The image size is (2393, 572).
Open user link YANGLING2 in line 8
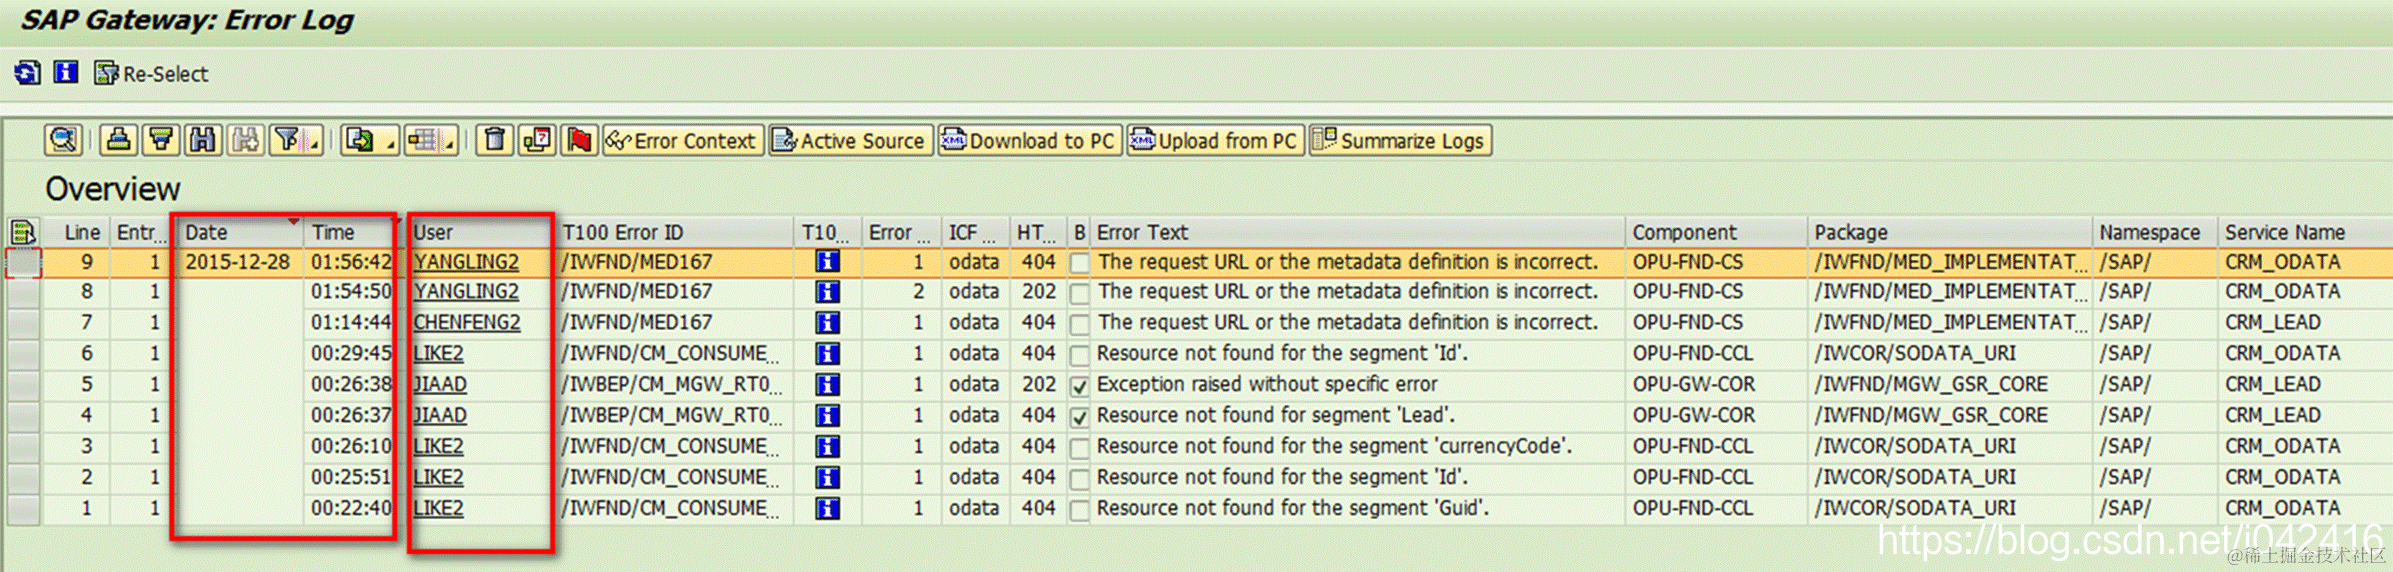click(x=466, y=292)
